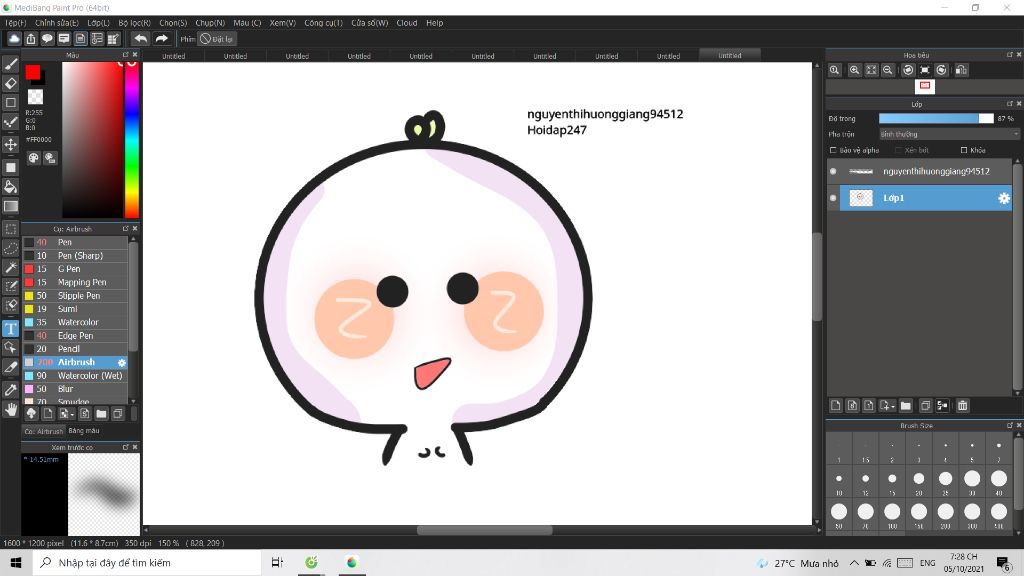Enable the Bảo vệ alpha checkbox
This screenshot has height=576, width=1024.
(833, 150)
